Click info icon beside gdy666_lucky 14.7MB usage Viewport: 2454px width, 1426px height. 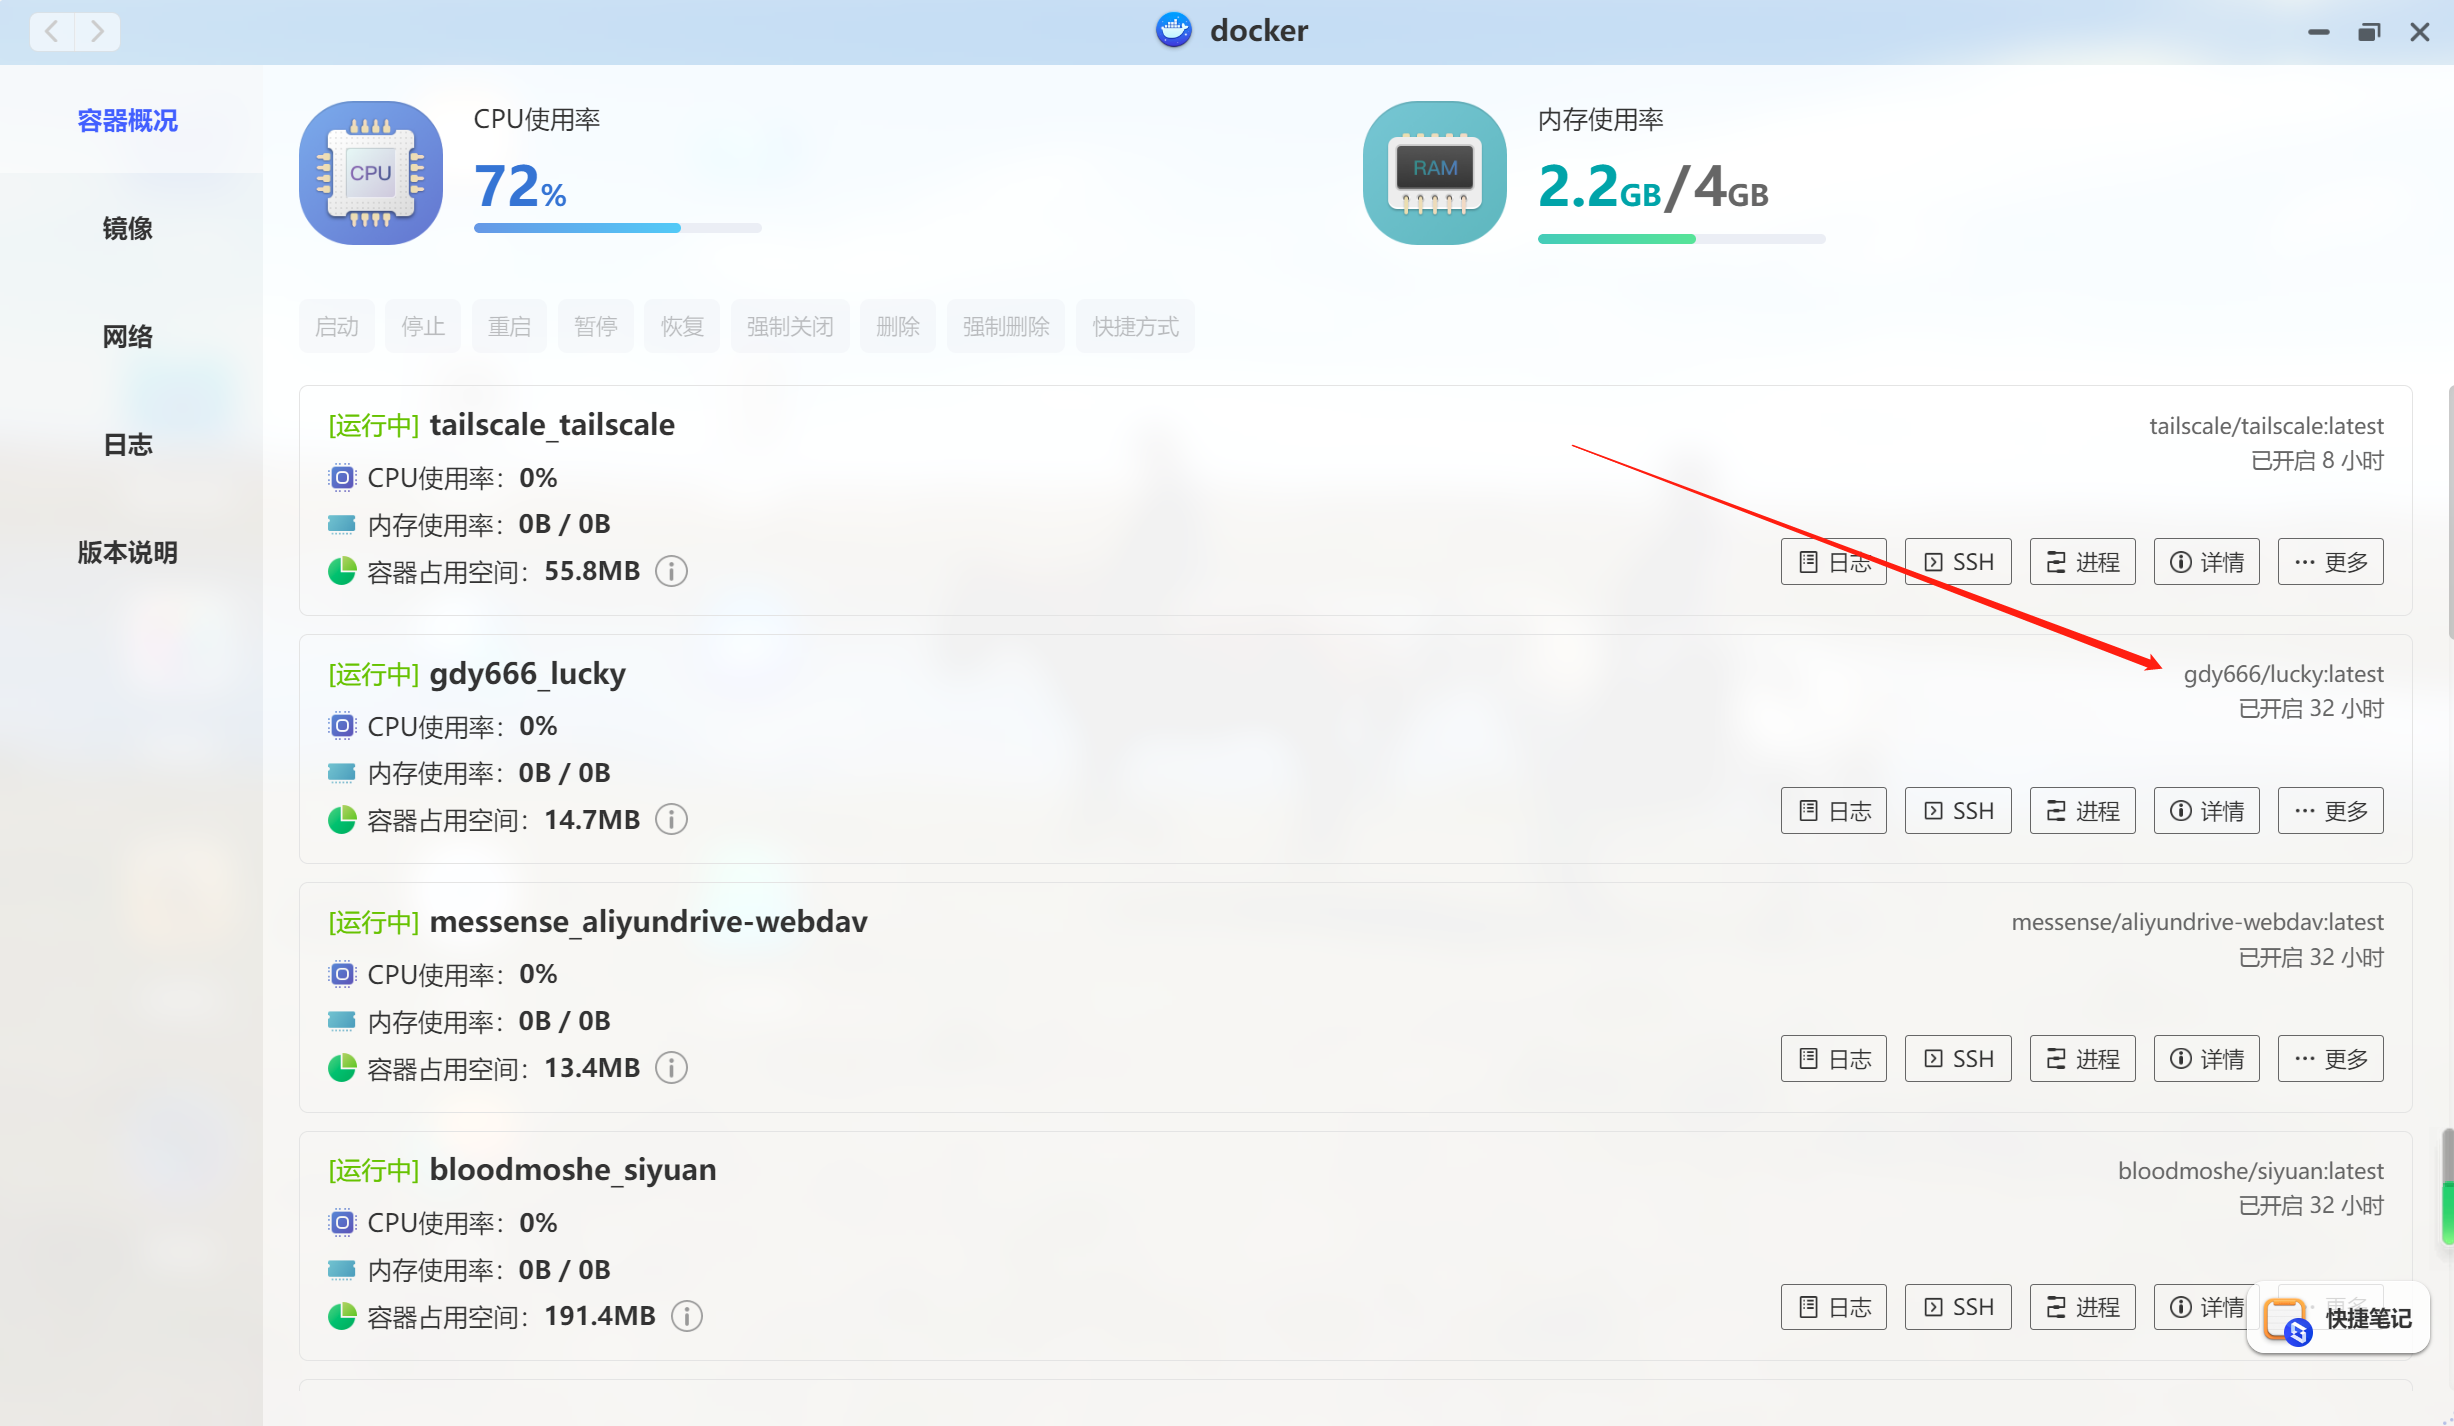click(x=671, y=819)
